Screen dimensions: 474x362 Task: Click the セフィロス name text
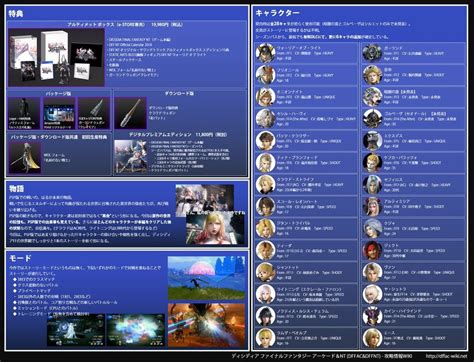pos(393,180)
